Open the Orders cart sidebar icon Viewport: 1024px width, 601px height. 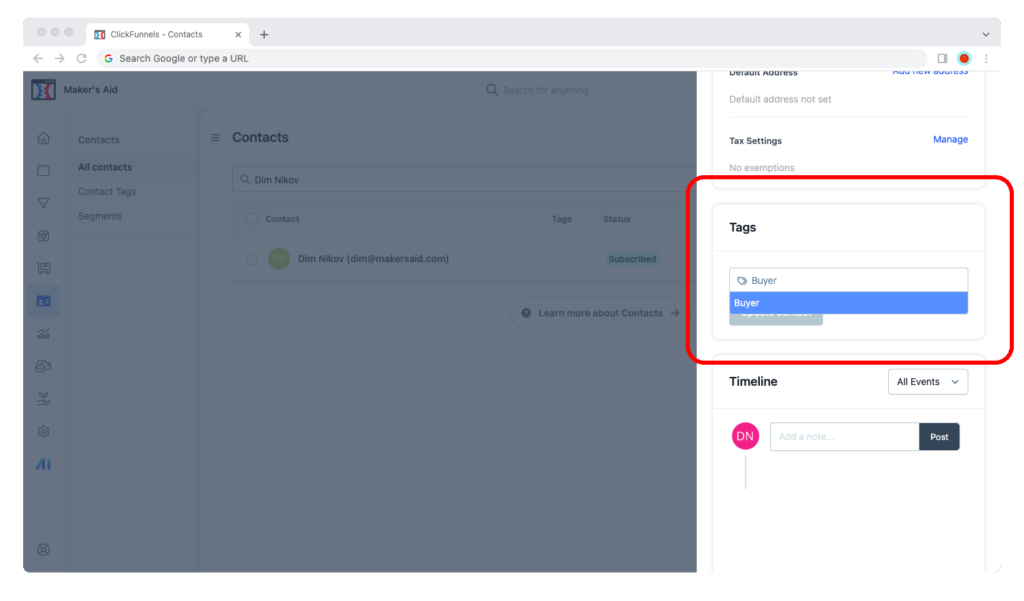[44, 268]
